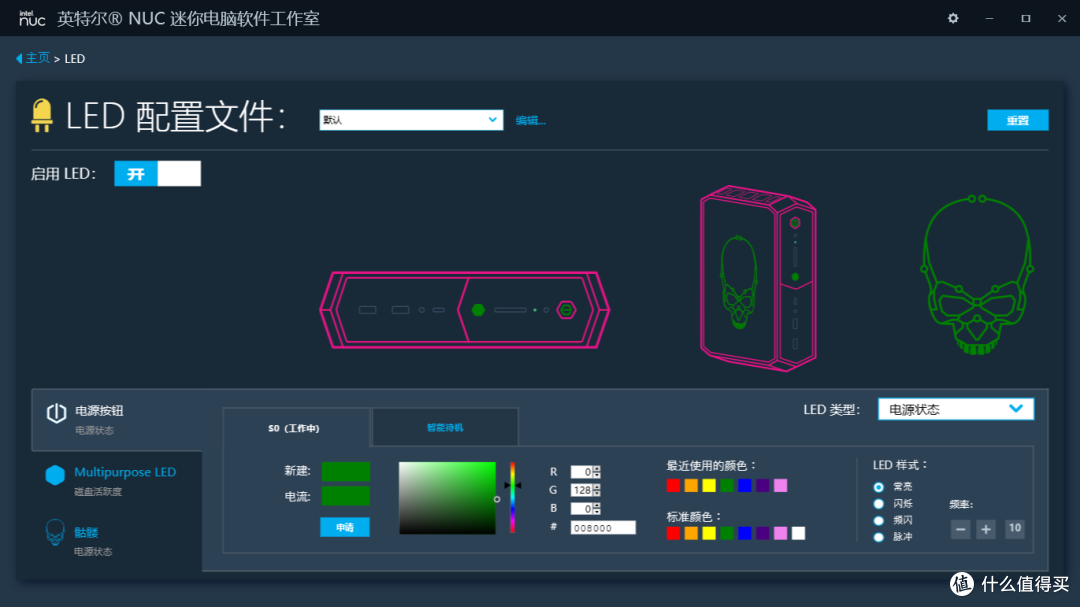The image size is (1080, 607).
Task: Click the green skull diagram
Action: 977,275
